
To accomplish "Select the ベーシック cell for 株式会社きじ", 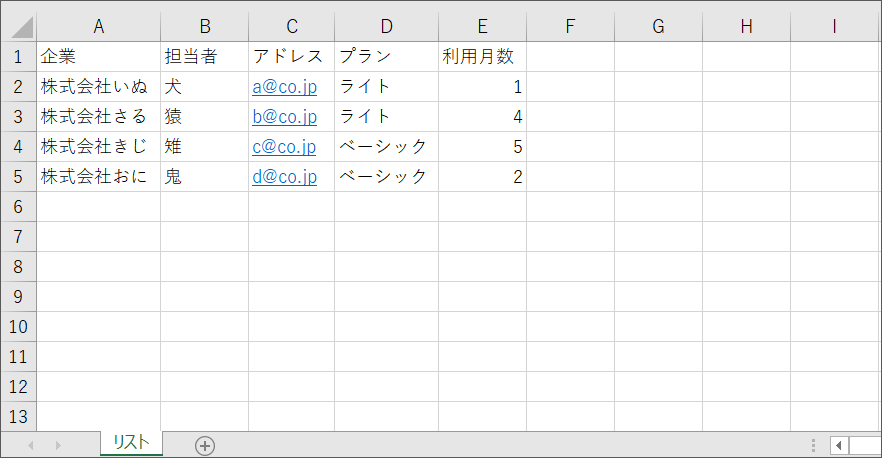I will pyautogui.click(x=384, y=147).
